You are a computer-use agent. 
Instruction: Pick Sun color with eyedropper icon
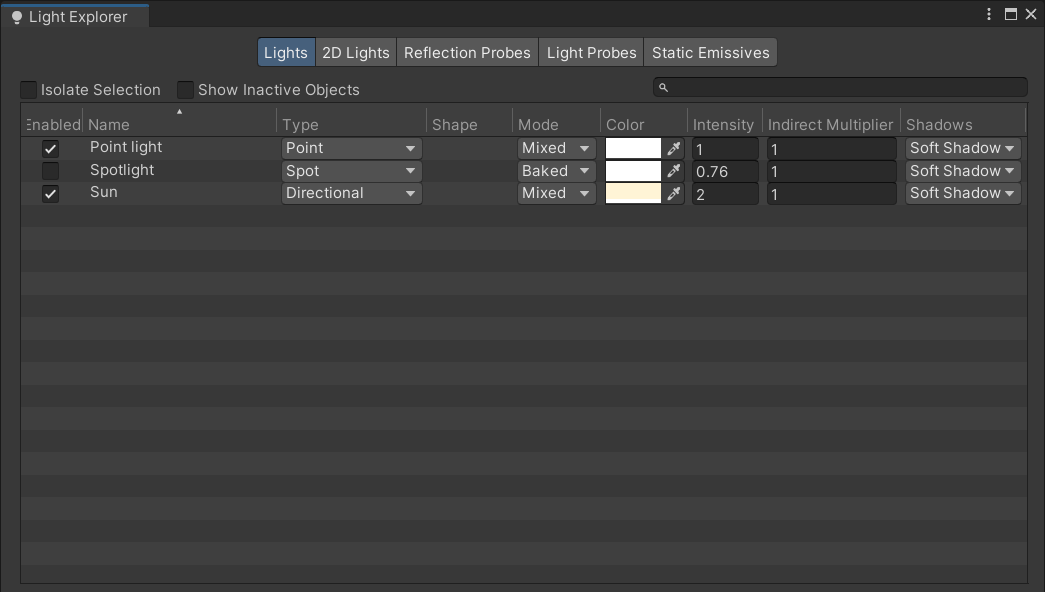tap(674, 193)
